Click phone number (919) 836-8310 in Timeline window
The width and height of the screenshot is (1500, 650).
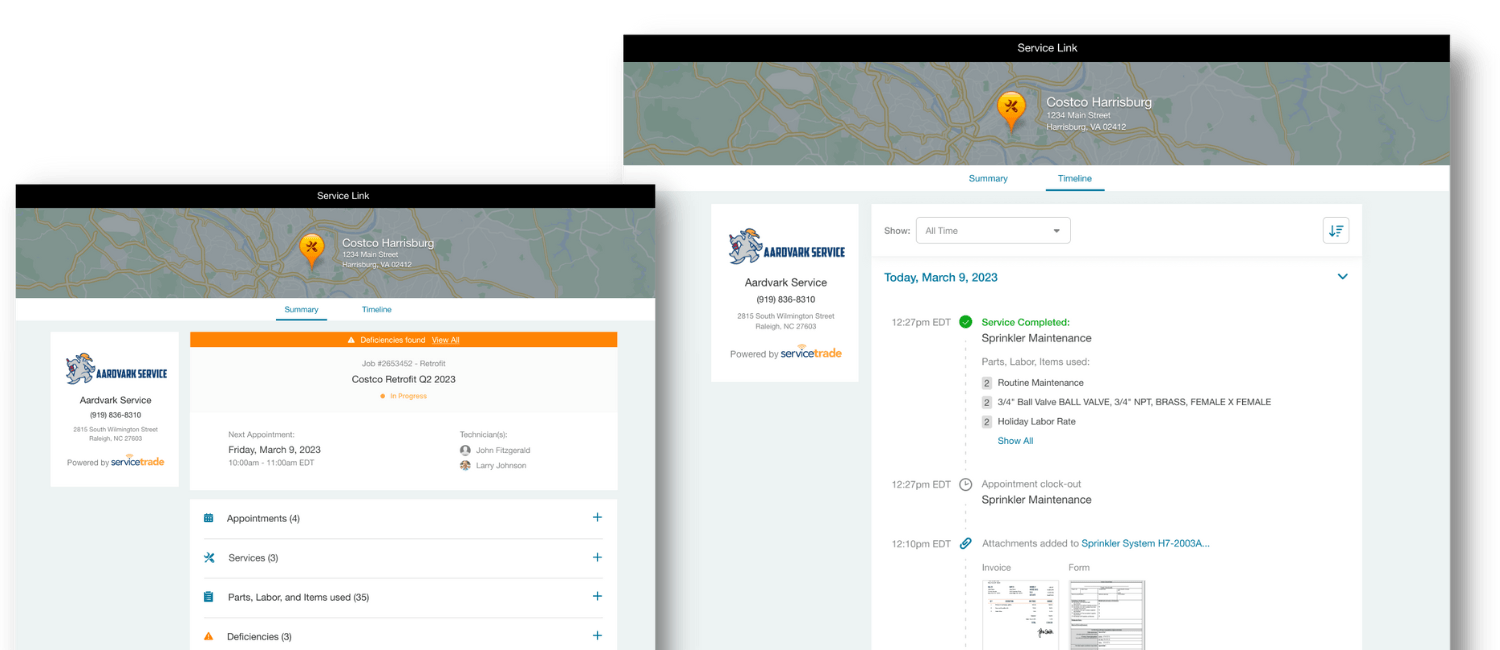pyautogui.click(x=786, y=299)
